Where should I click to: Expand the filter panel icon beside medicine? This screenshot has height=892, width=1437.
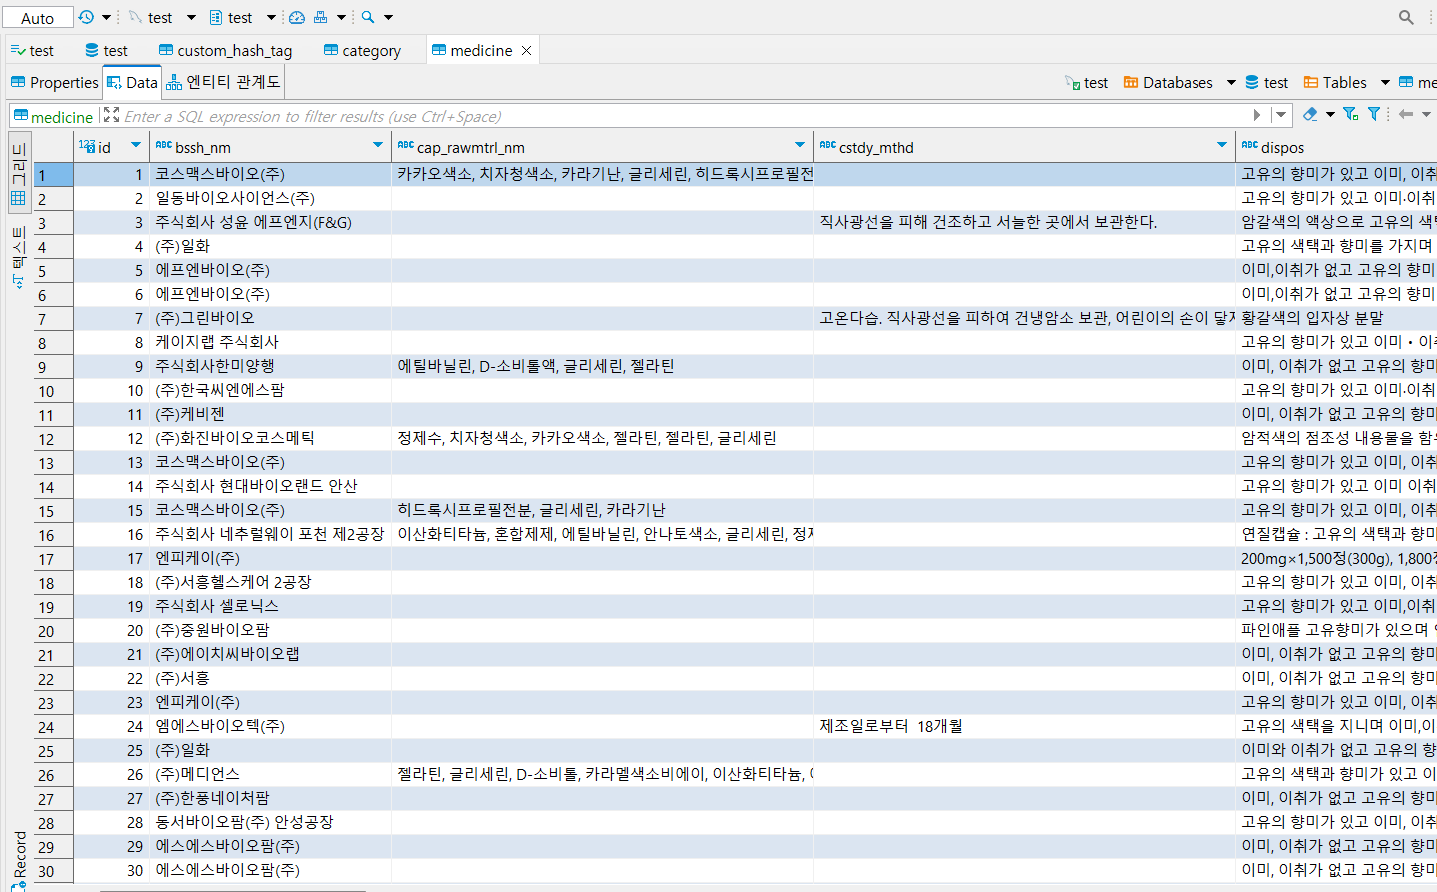(x=111, y=115)
